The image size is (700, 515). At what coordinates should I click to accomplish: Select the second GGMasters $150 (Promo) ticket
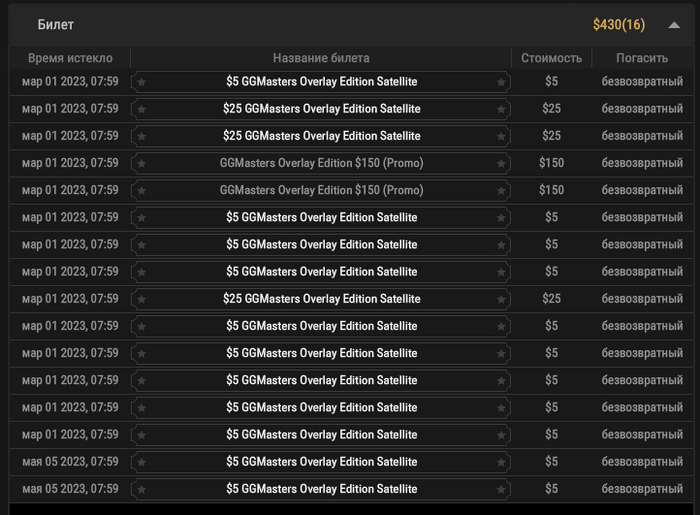click(321, 191)
